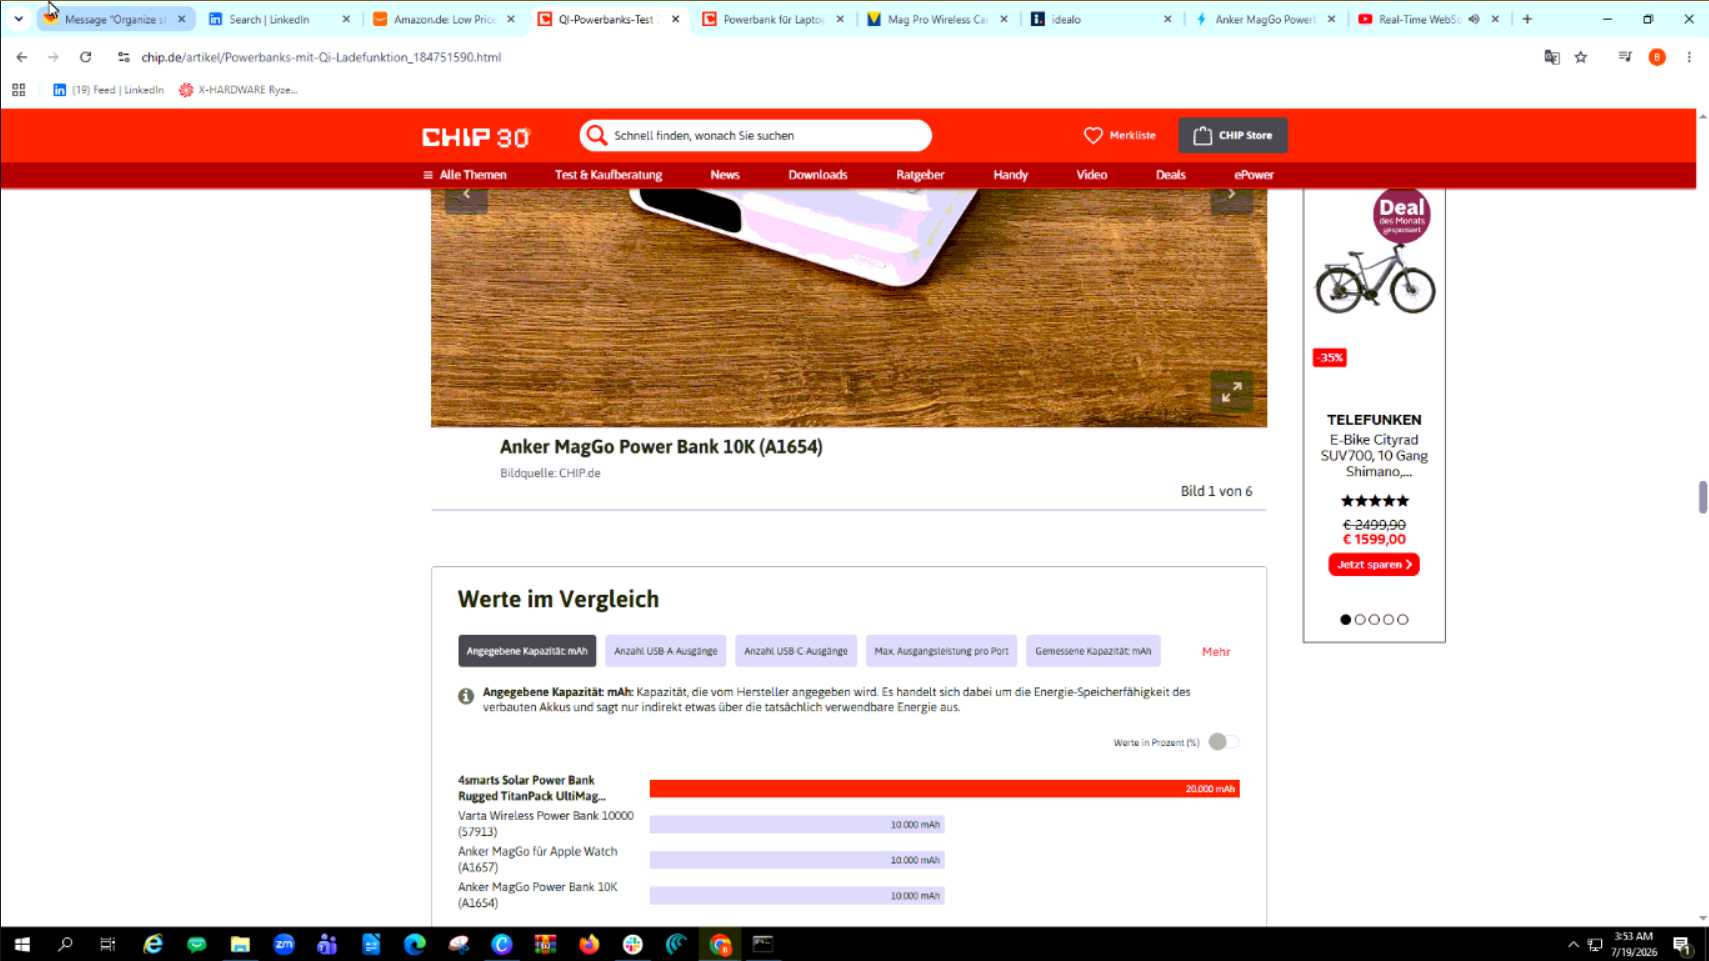Viewport: 1709px width, 961px height.
Task: Expand the Chrome tab search dropdown
Action: 18,19
